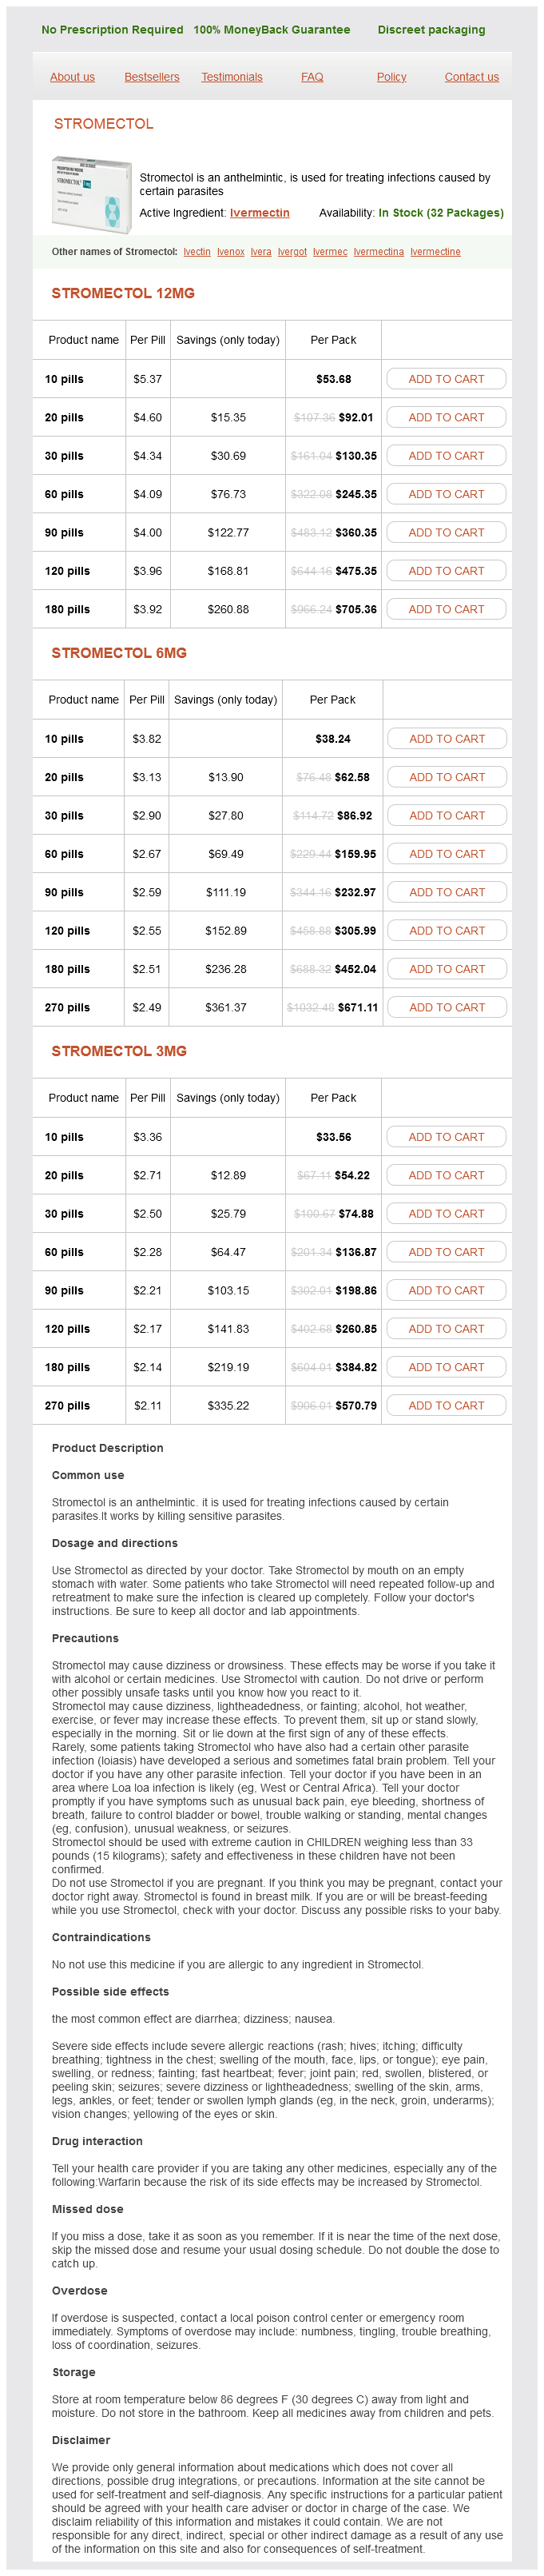The image size is (544, 2576).
Task: Open the About us page
Action: coord(72,77)
